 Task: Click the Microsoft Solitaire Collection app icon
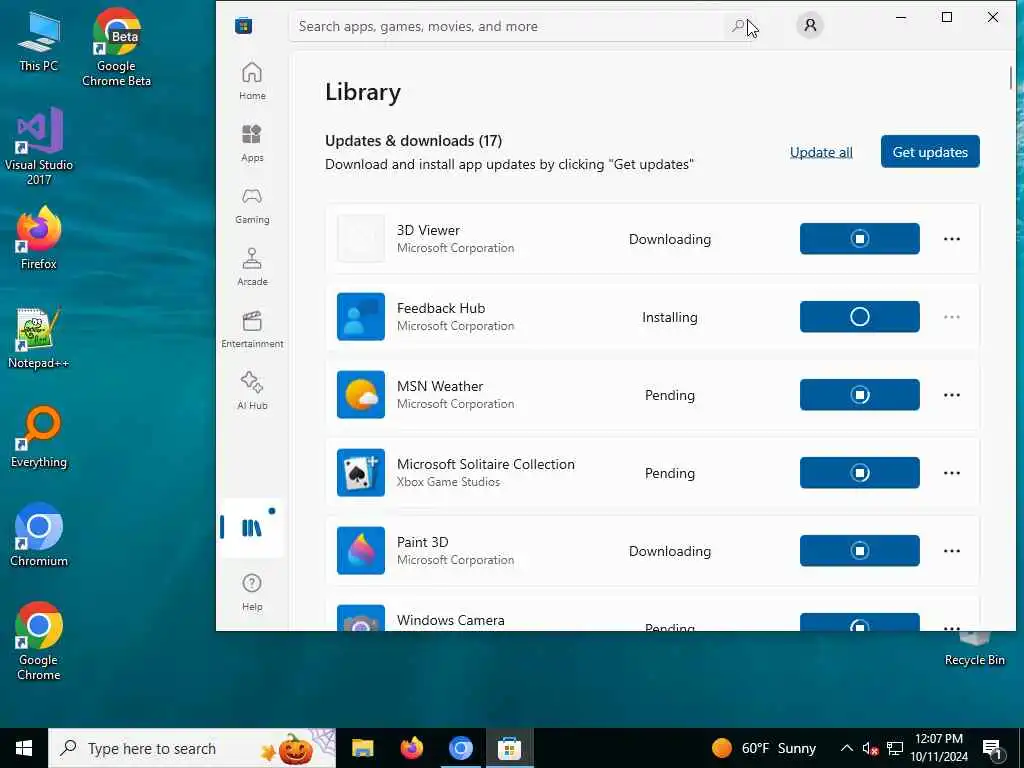(x=360, y=473)
